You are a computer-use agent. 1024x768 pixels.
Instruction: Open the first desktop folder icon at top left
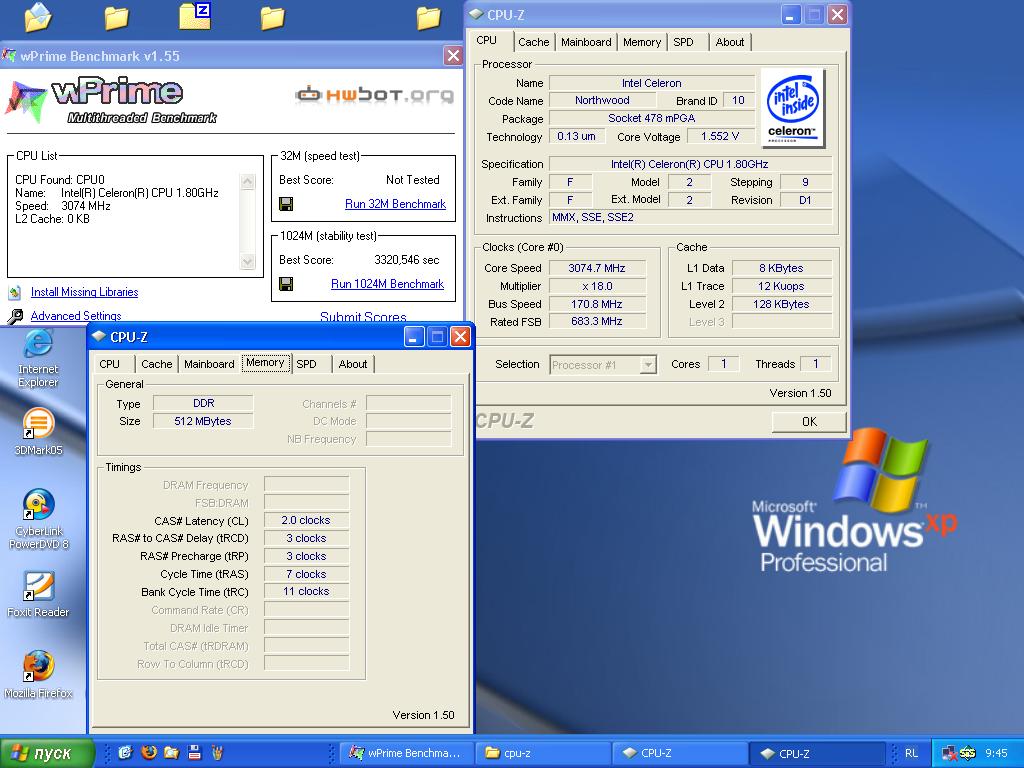click(38, 17)
